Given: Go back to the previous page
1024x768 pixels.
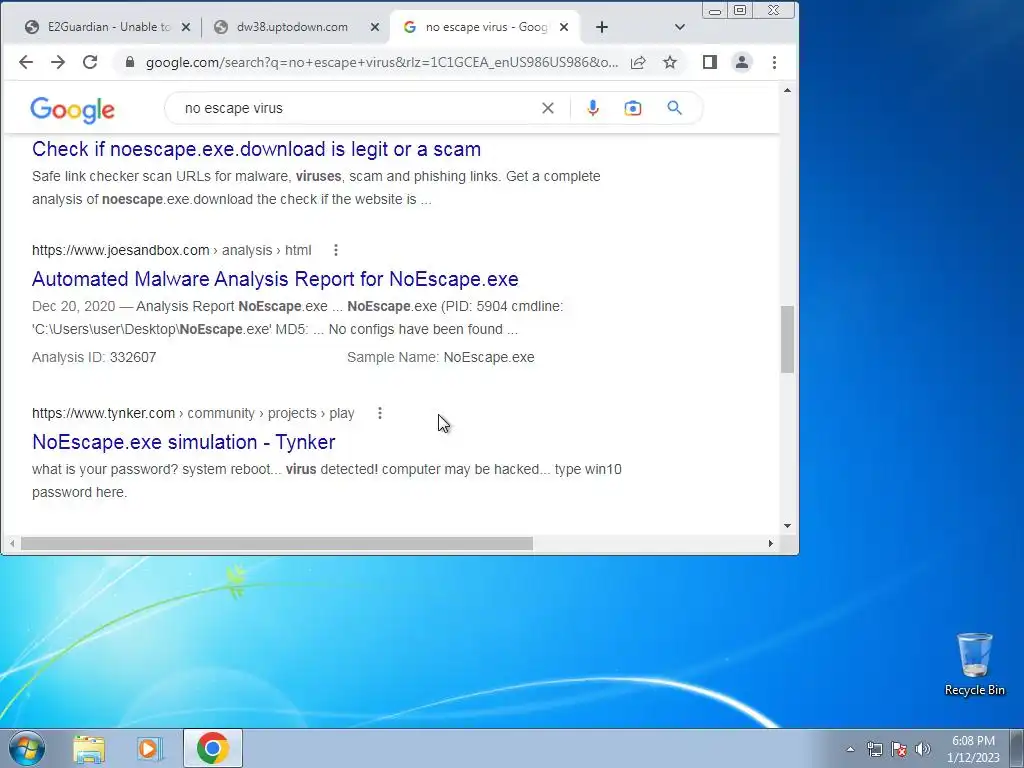Looking at the screenshot, I should click(x=25, y=62).
